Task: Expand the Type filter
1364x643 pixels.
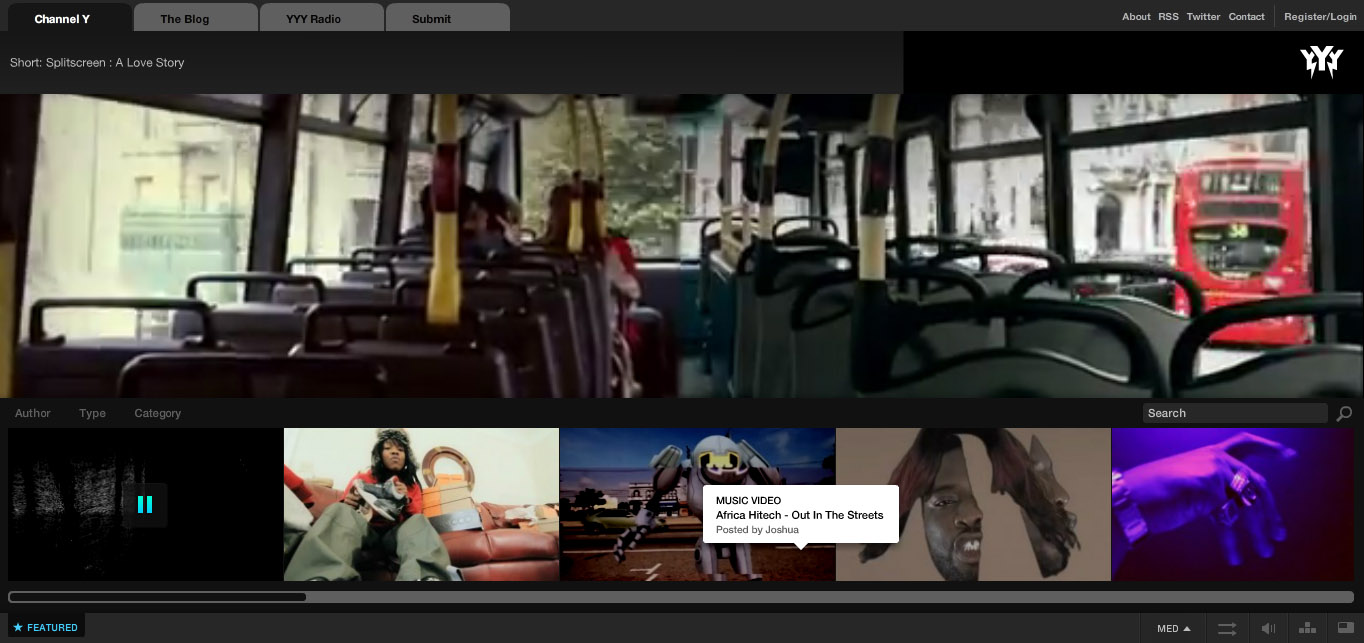Action: (92, 413)
